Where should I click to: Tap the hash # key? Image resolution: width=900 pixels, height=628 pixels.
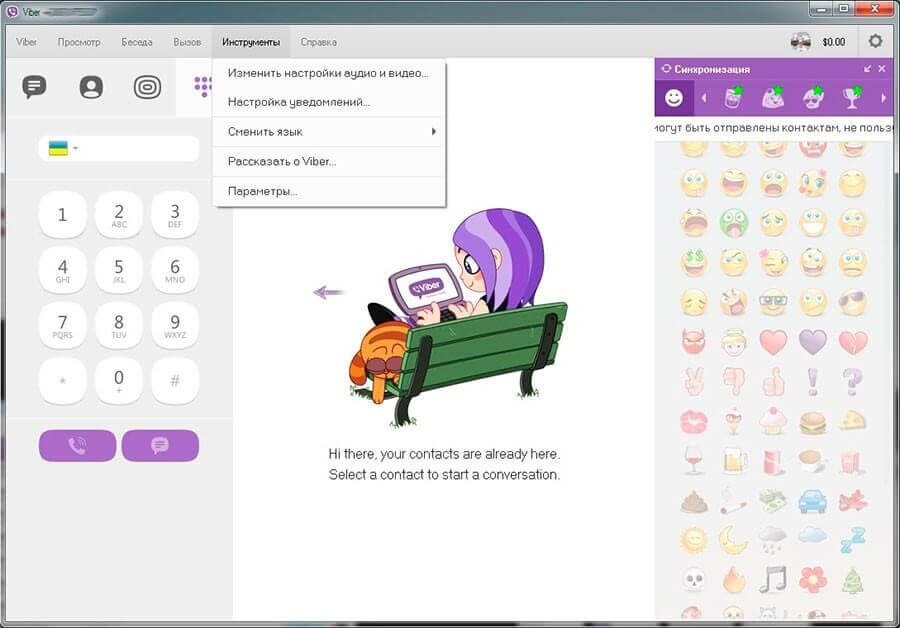tap(175, 381)
